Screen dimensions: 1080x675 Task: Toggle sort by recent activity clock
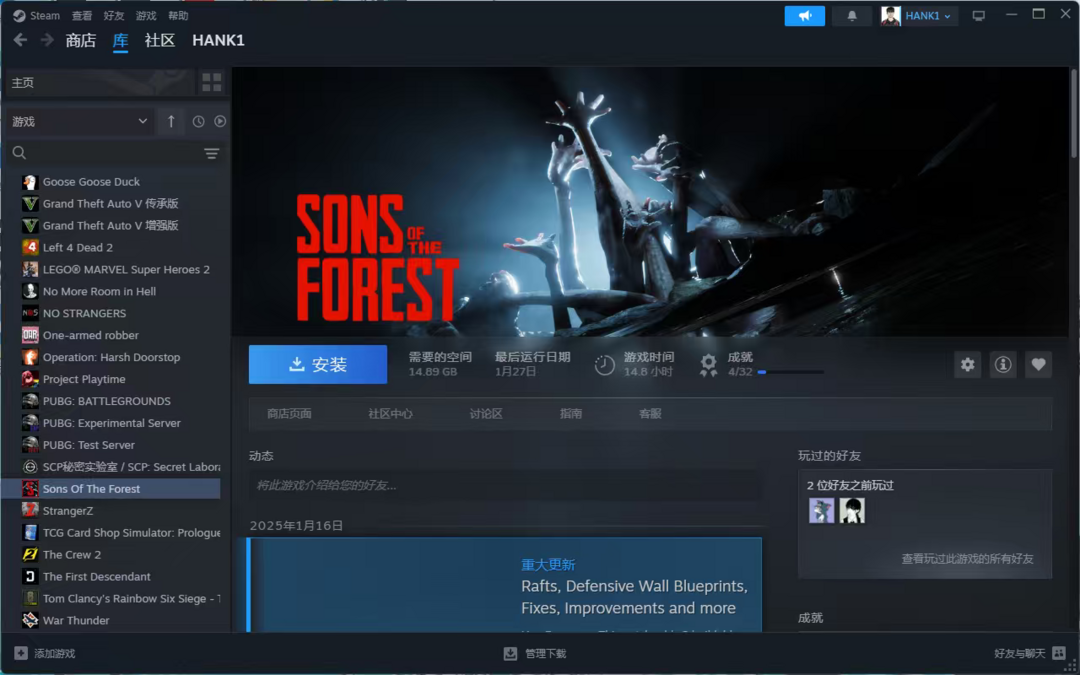click(x=198, y=121)
